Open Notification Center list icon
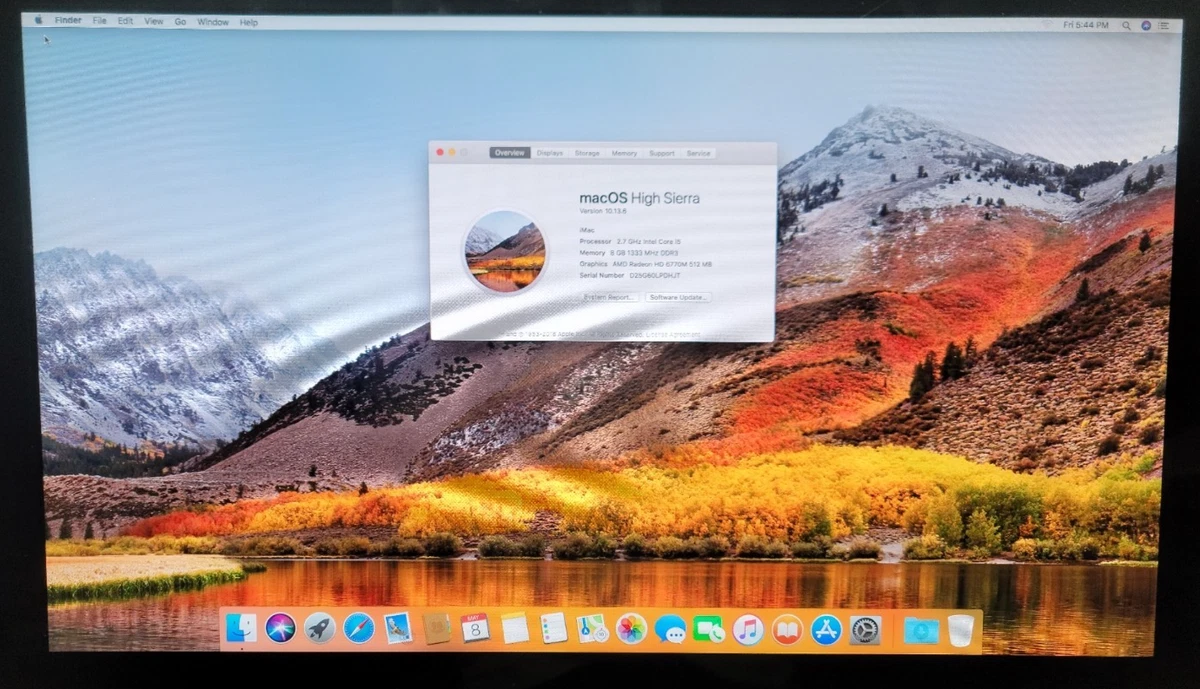 [1165, 25]
